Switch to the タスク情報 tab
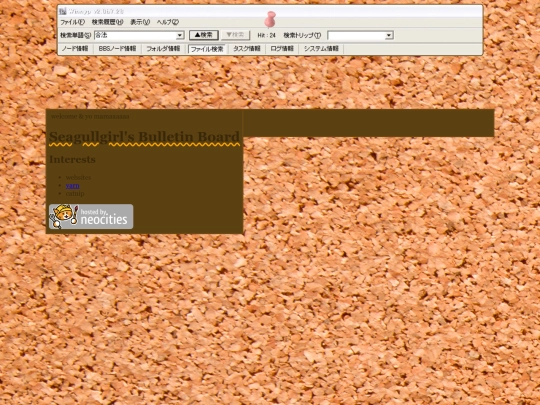Viewport: 540px width, 405px height. click(x=247, y=49)
